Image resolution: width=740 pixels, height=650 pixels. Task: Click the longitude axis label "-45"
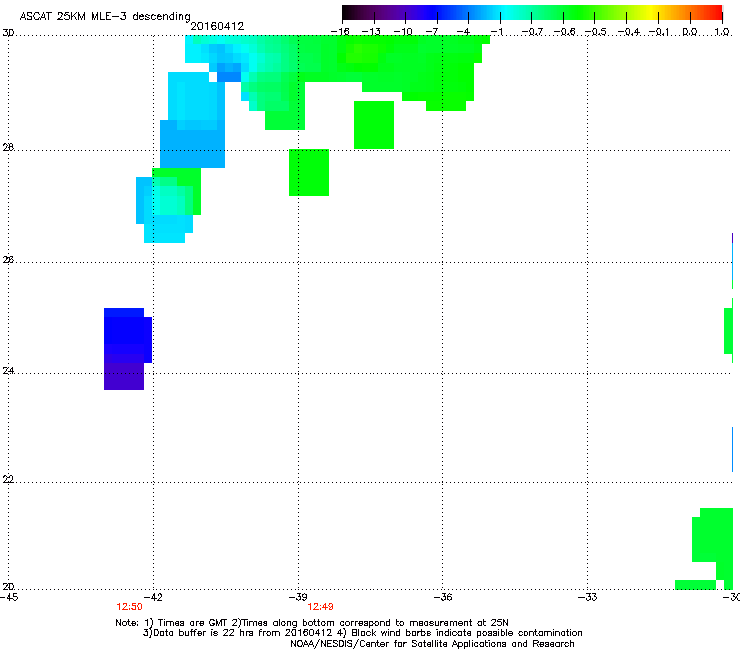(9, 597)
